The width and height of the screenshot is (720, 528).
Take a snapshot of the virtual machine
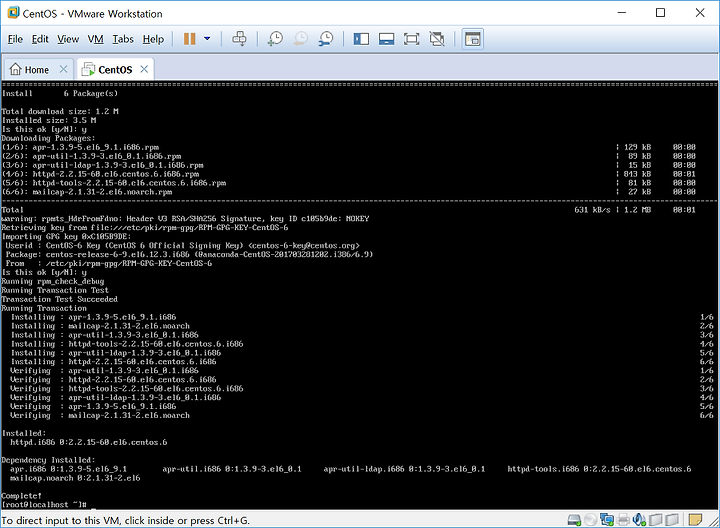tap(275, 39)
